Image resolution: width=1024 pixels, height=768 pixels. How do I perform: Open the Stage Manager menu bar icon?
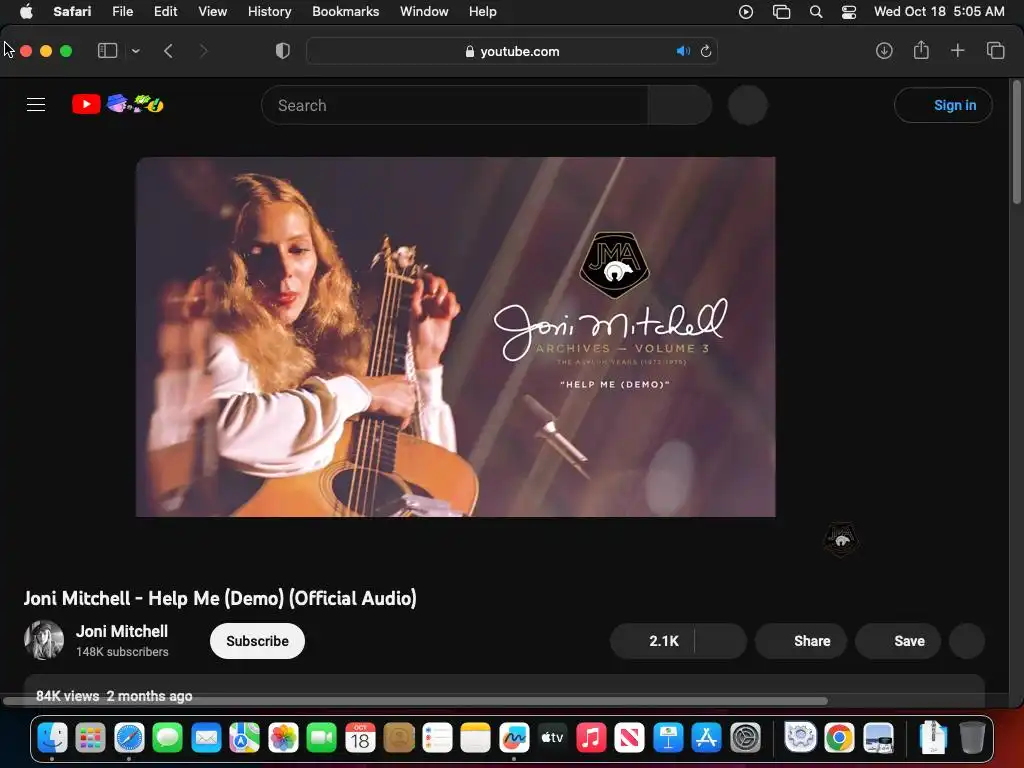[x=781, y=12]
